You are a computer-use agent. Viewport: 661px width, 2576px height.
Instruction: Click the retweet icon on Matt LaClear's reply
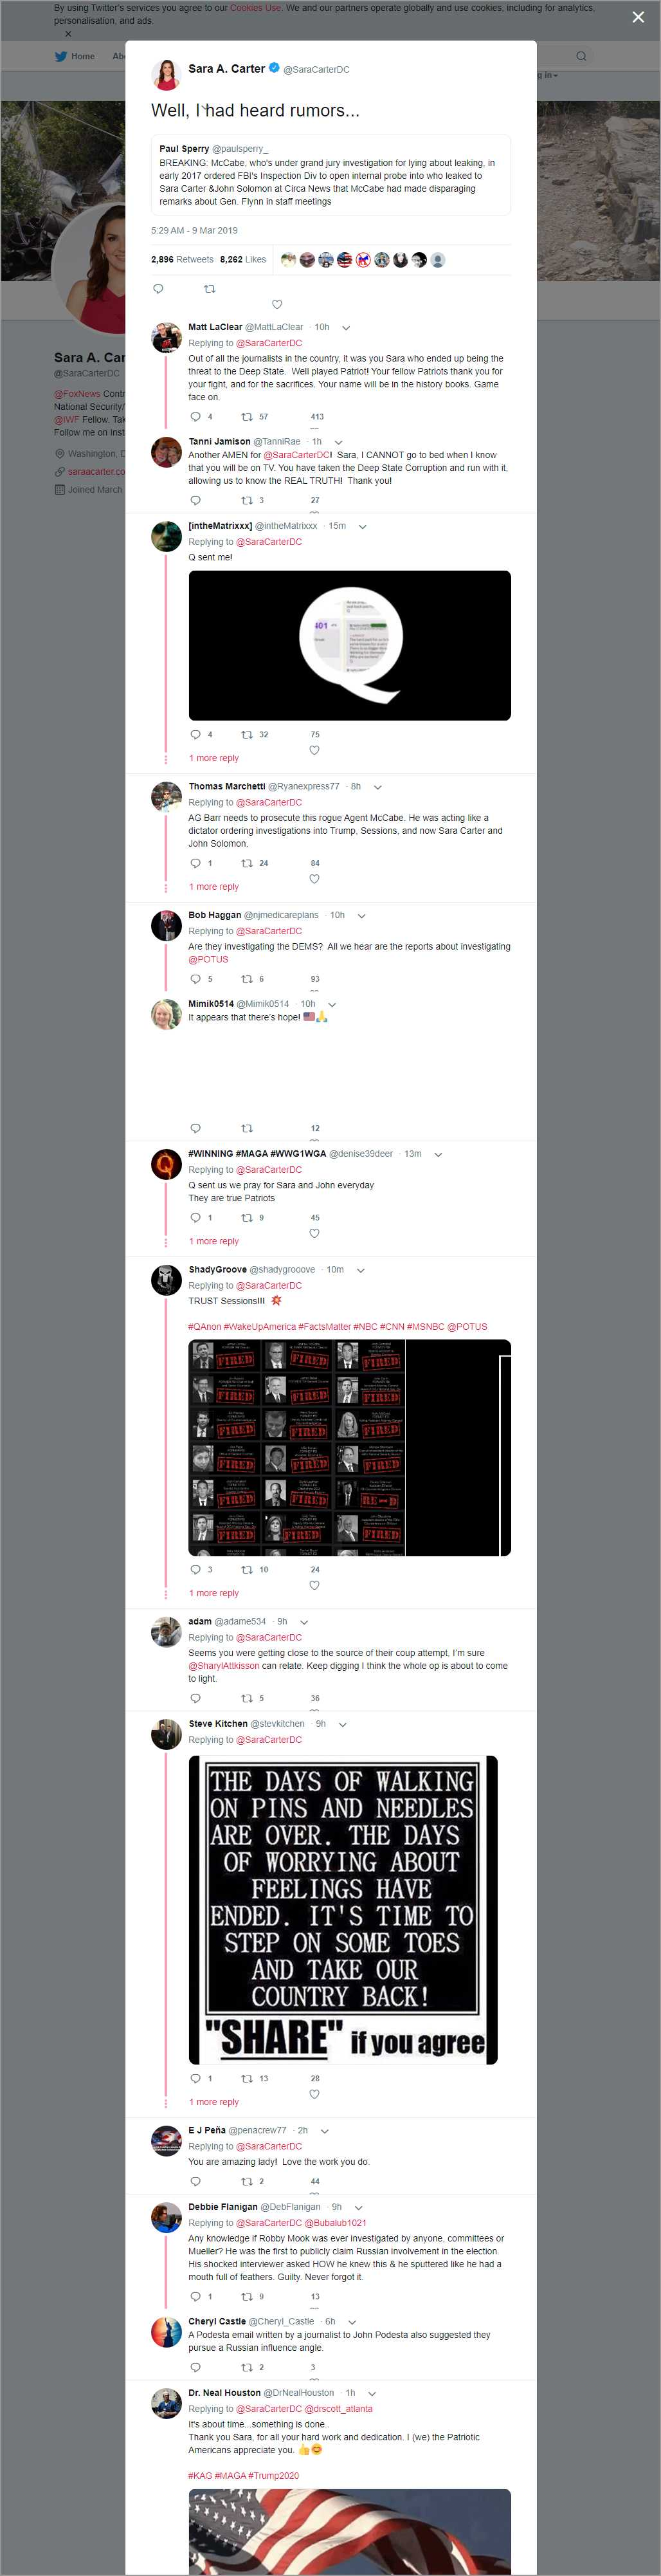click(x=246, y=416)
